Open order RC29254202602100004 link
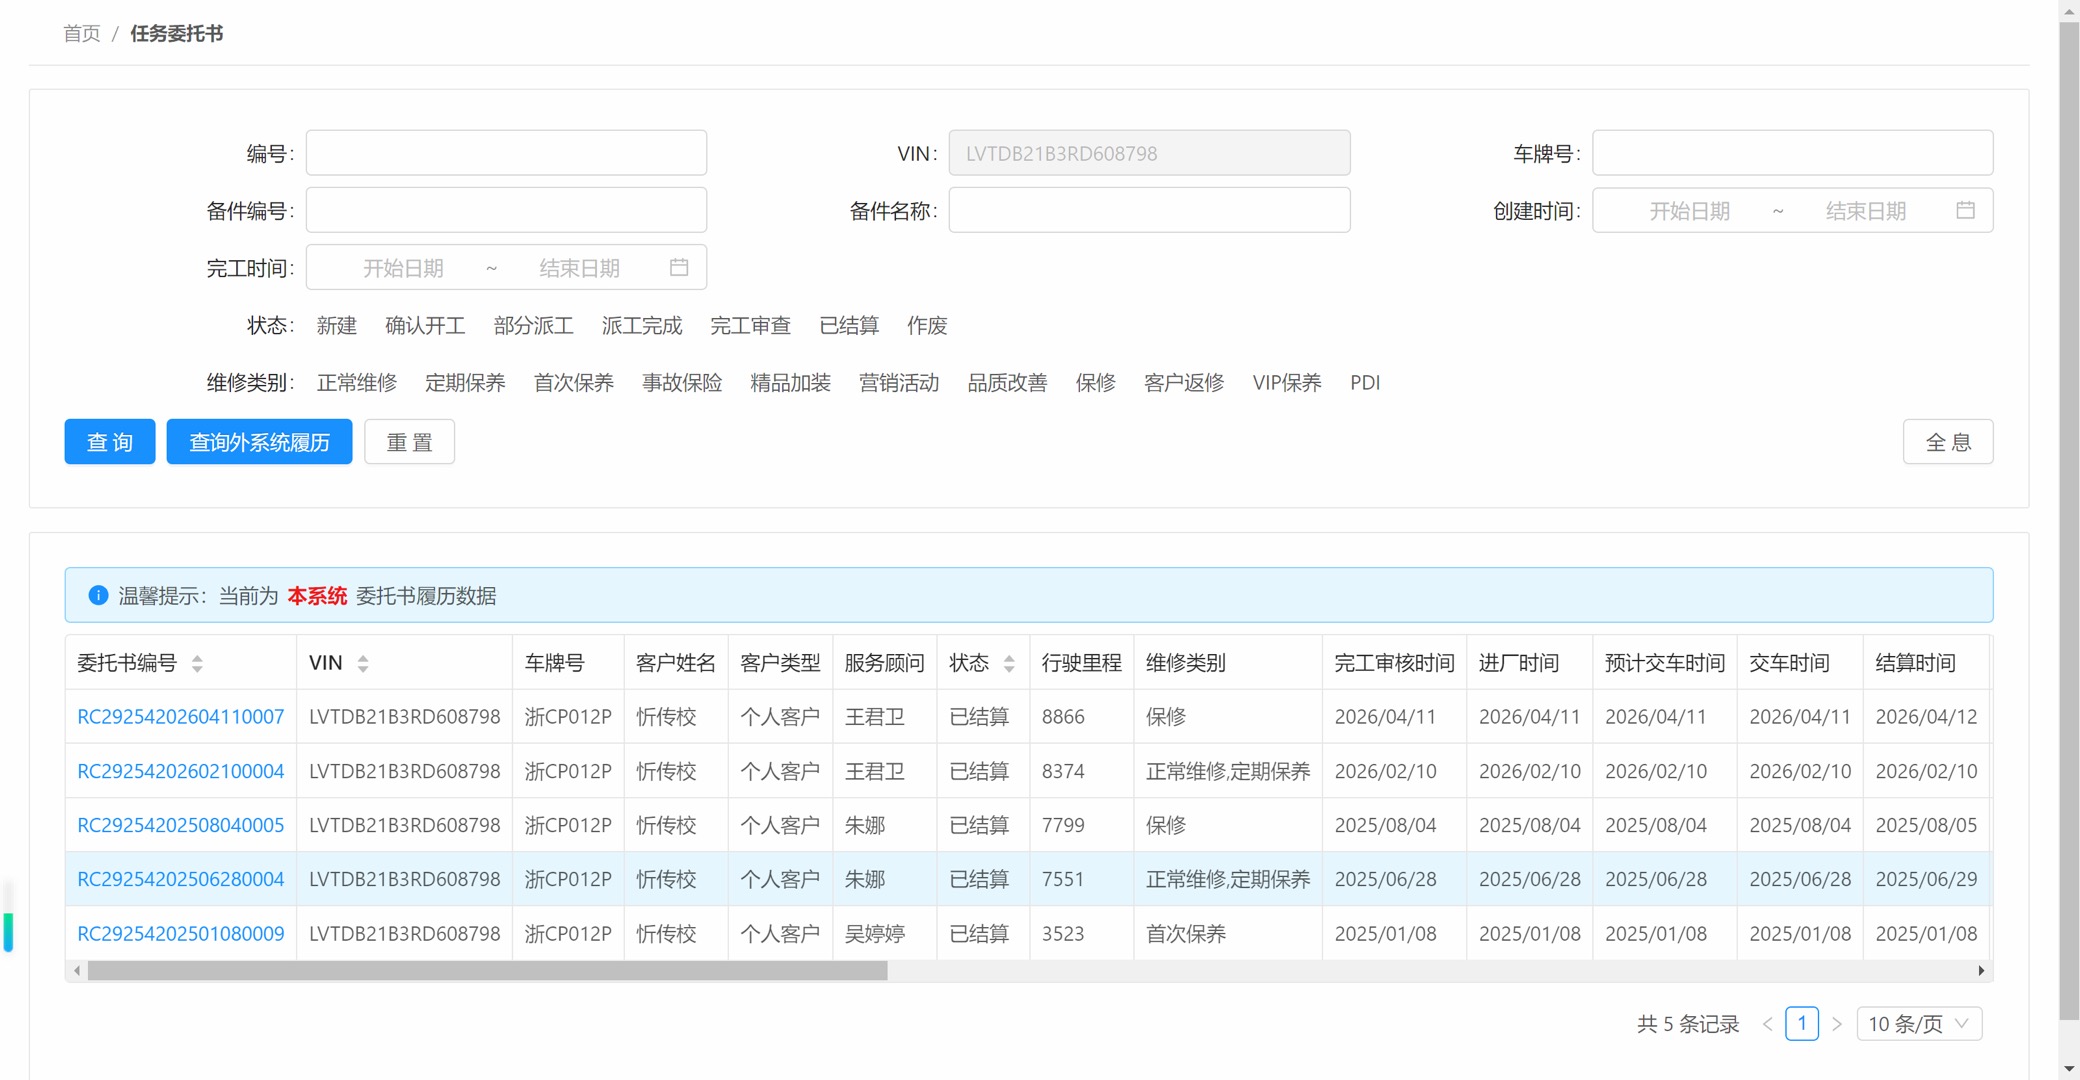The width and height of the screenshot is (2080, 1080). [x=181, y=771]
